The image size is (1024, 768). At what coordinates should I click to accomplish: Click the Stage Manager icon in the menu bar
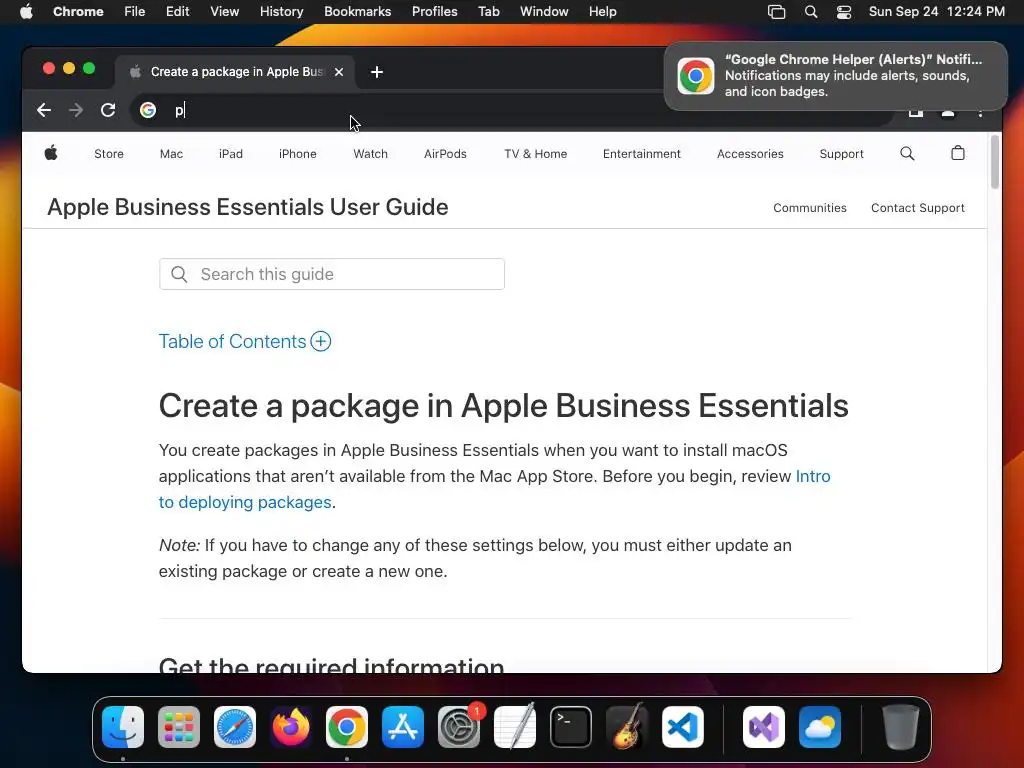[x=776, y=12]
